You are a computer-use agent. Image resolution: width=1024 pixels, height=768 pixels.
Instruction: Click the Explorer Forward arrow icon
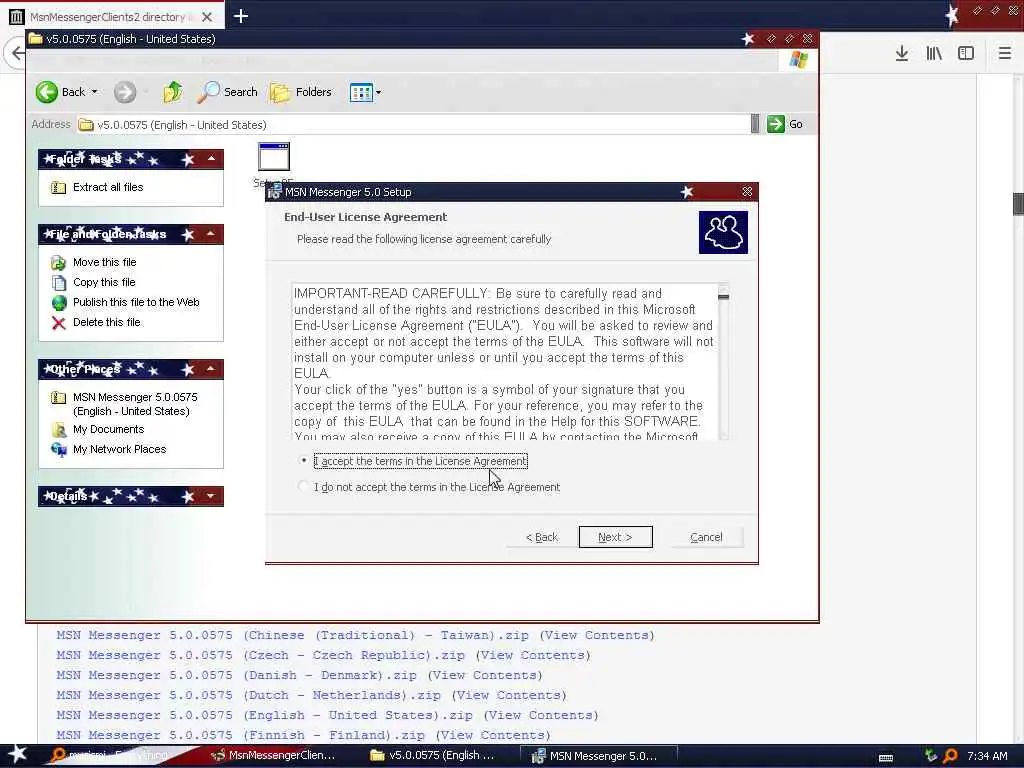pyautogui.click(x=125, y=92)
